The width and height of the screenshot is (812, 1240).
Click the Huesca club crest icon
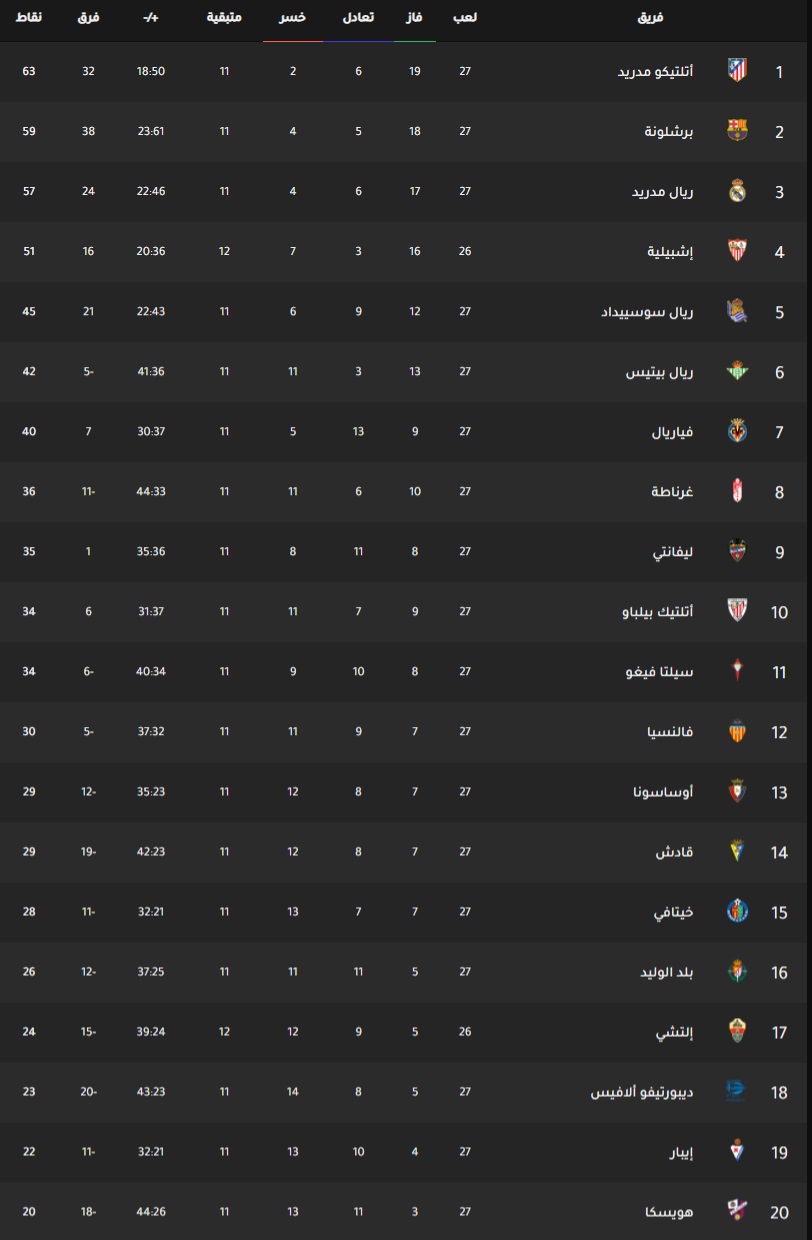tap(737, 1211)
